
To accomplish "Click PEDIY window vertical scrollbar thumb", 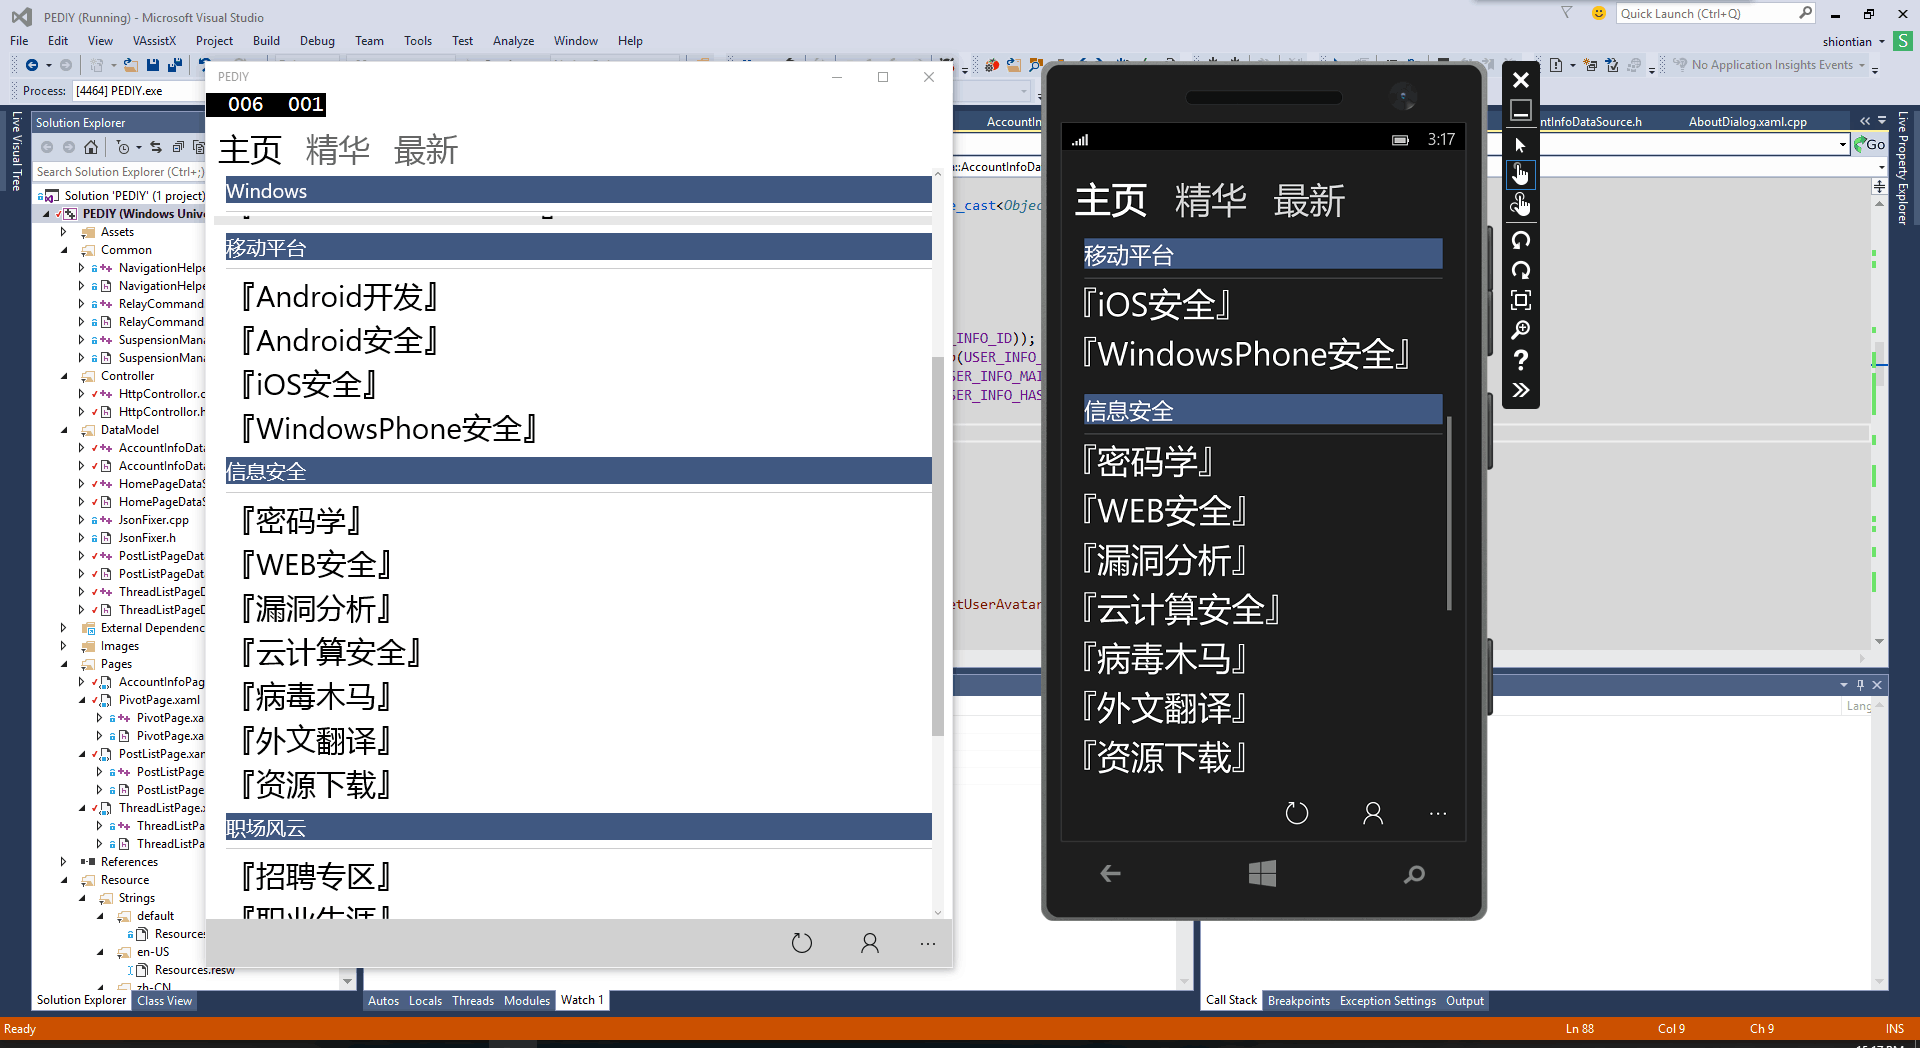I will click(x=937, y=545).
